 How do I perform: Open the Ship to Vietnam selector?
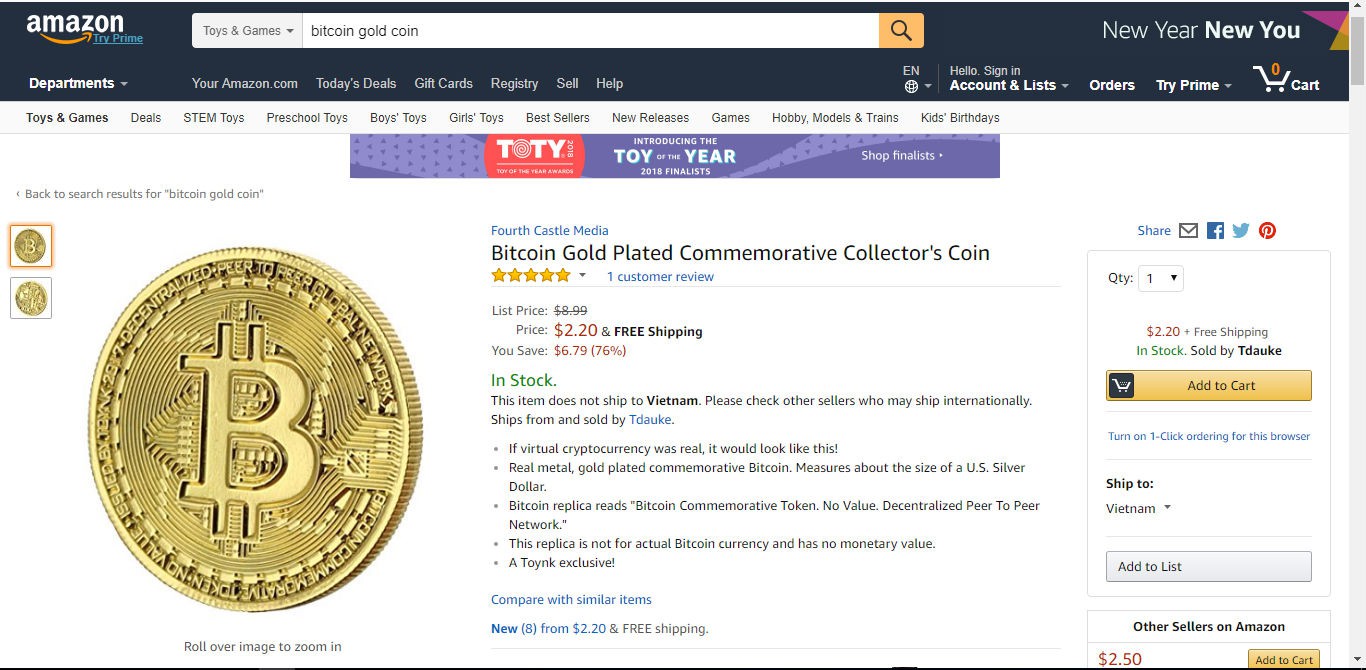click(1138, 508)
